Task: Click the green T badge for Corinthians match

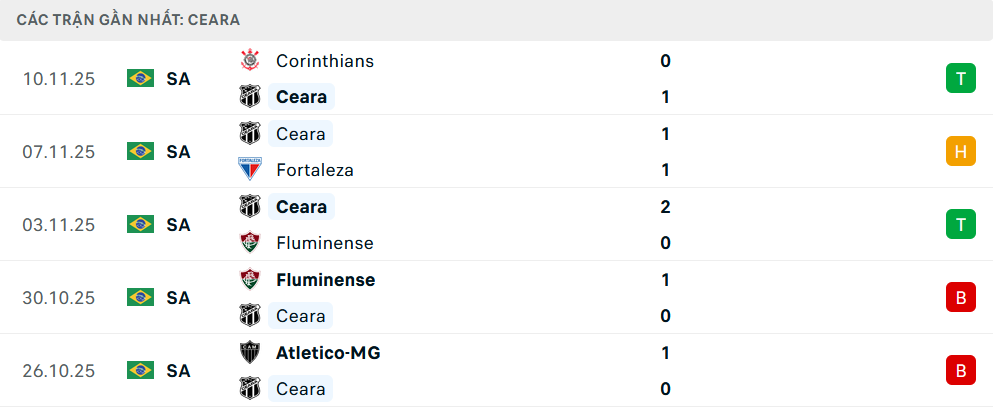Action: 960,78
